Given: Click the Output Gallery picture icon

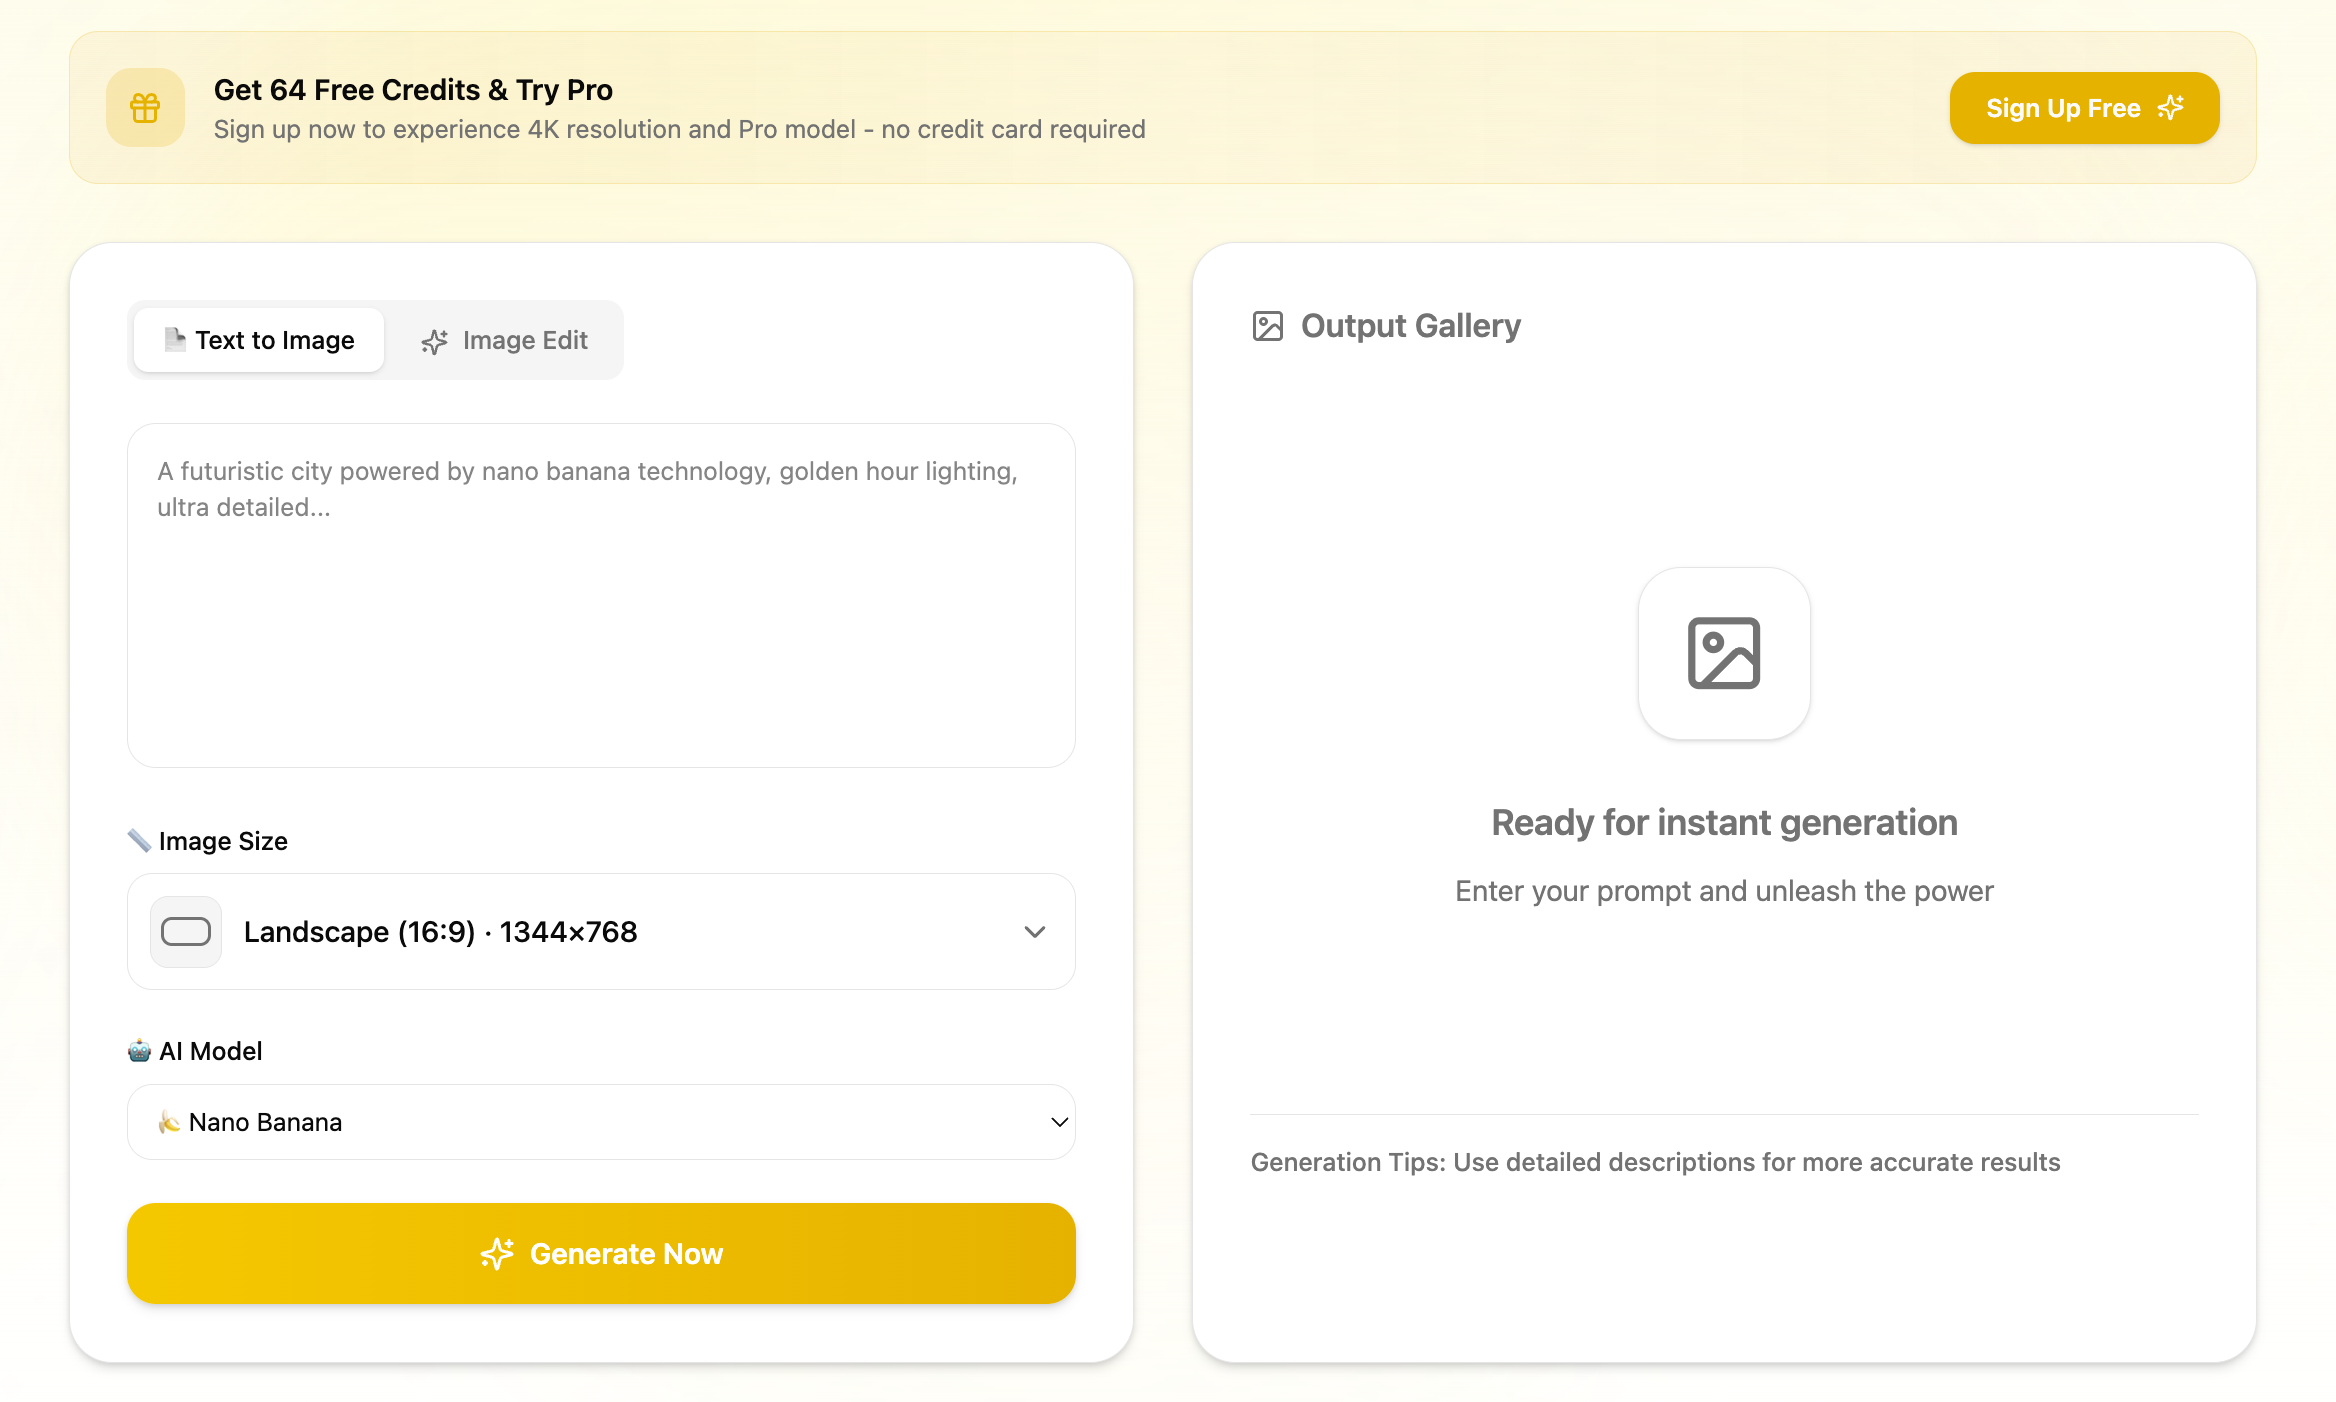Looking at the screenshot, I should 1267,326.
